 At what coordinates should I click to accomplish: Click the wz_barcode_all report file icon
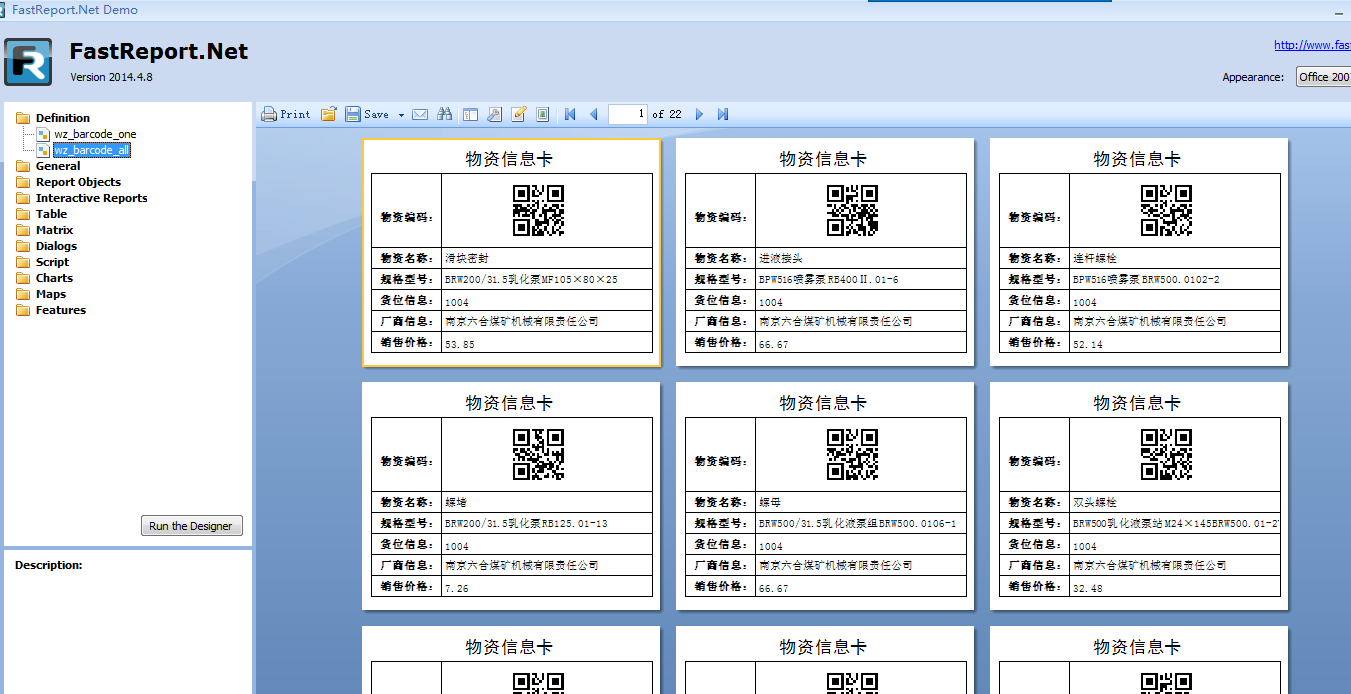43,150
